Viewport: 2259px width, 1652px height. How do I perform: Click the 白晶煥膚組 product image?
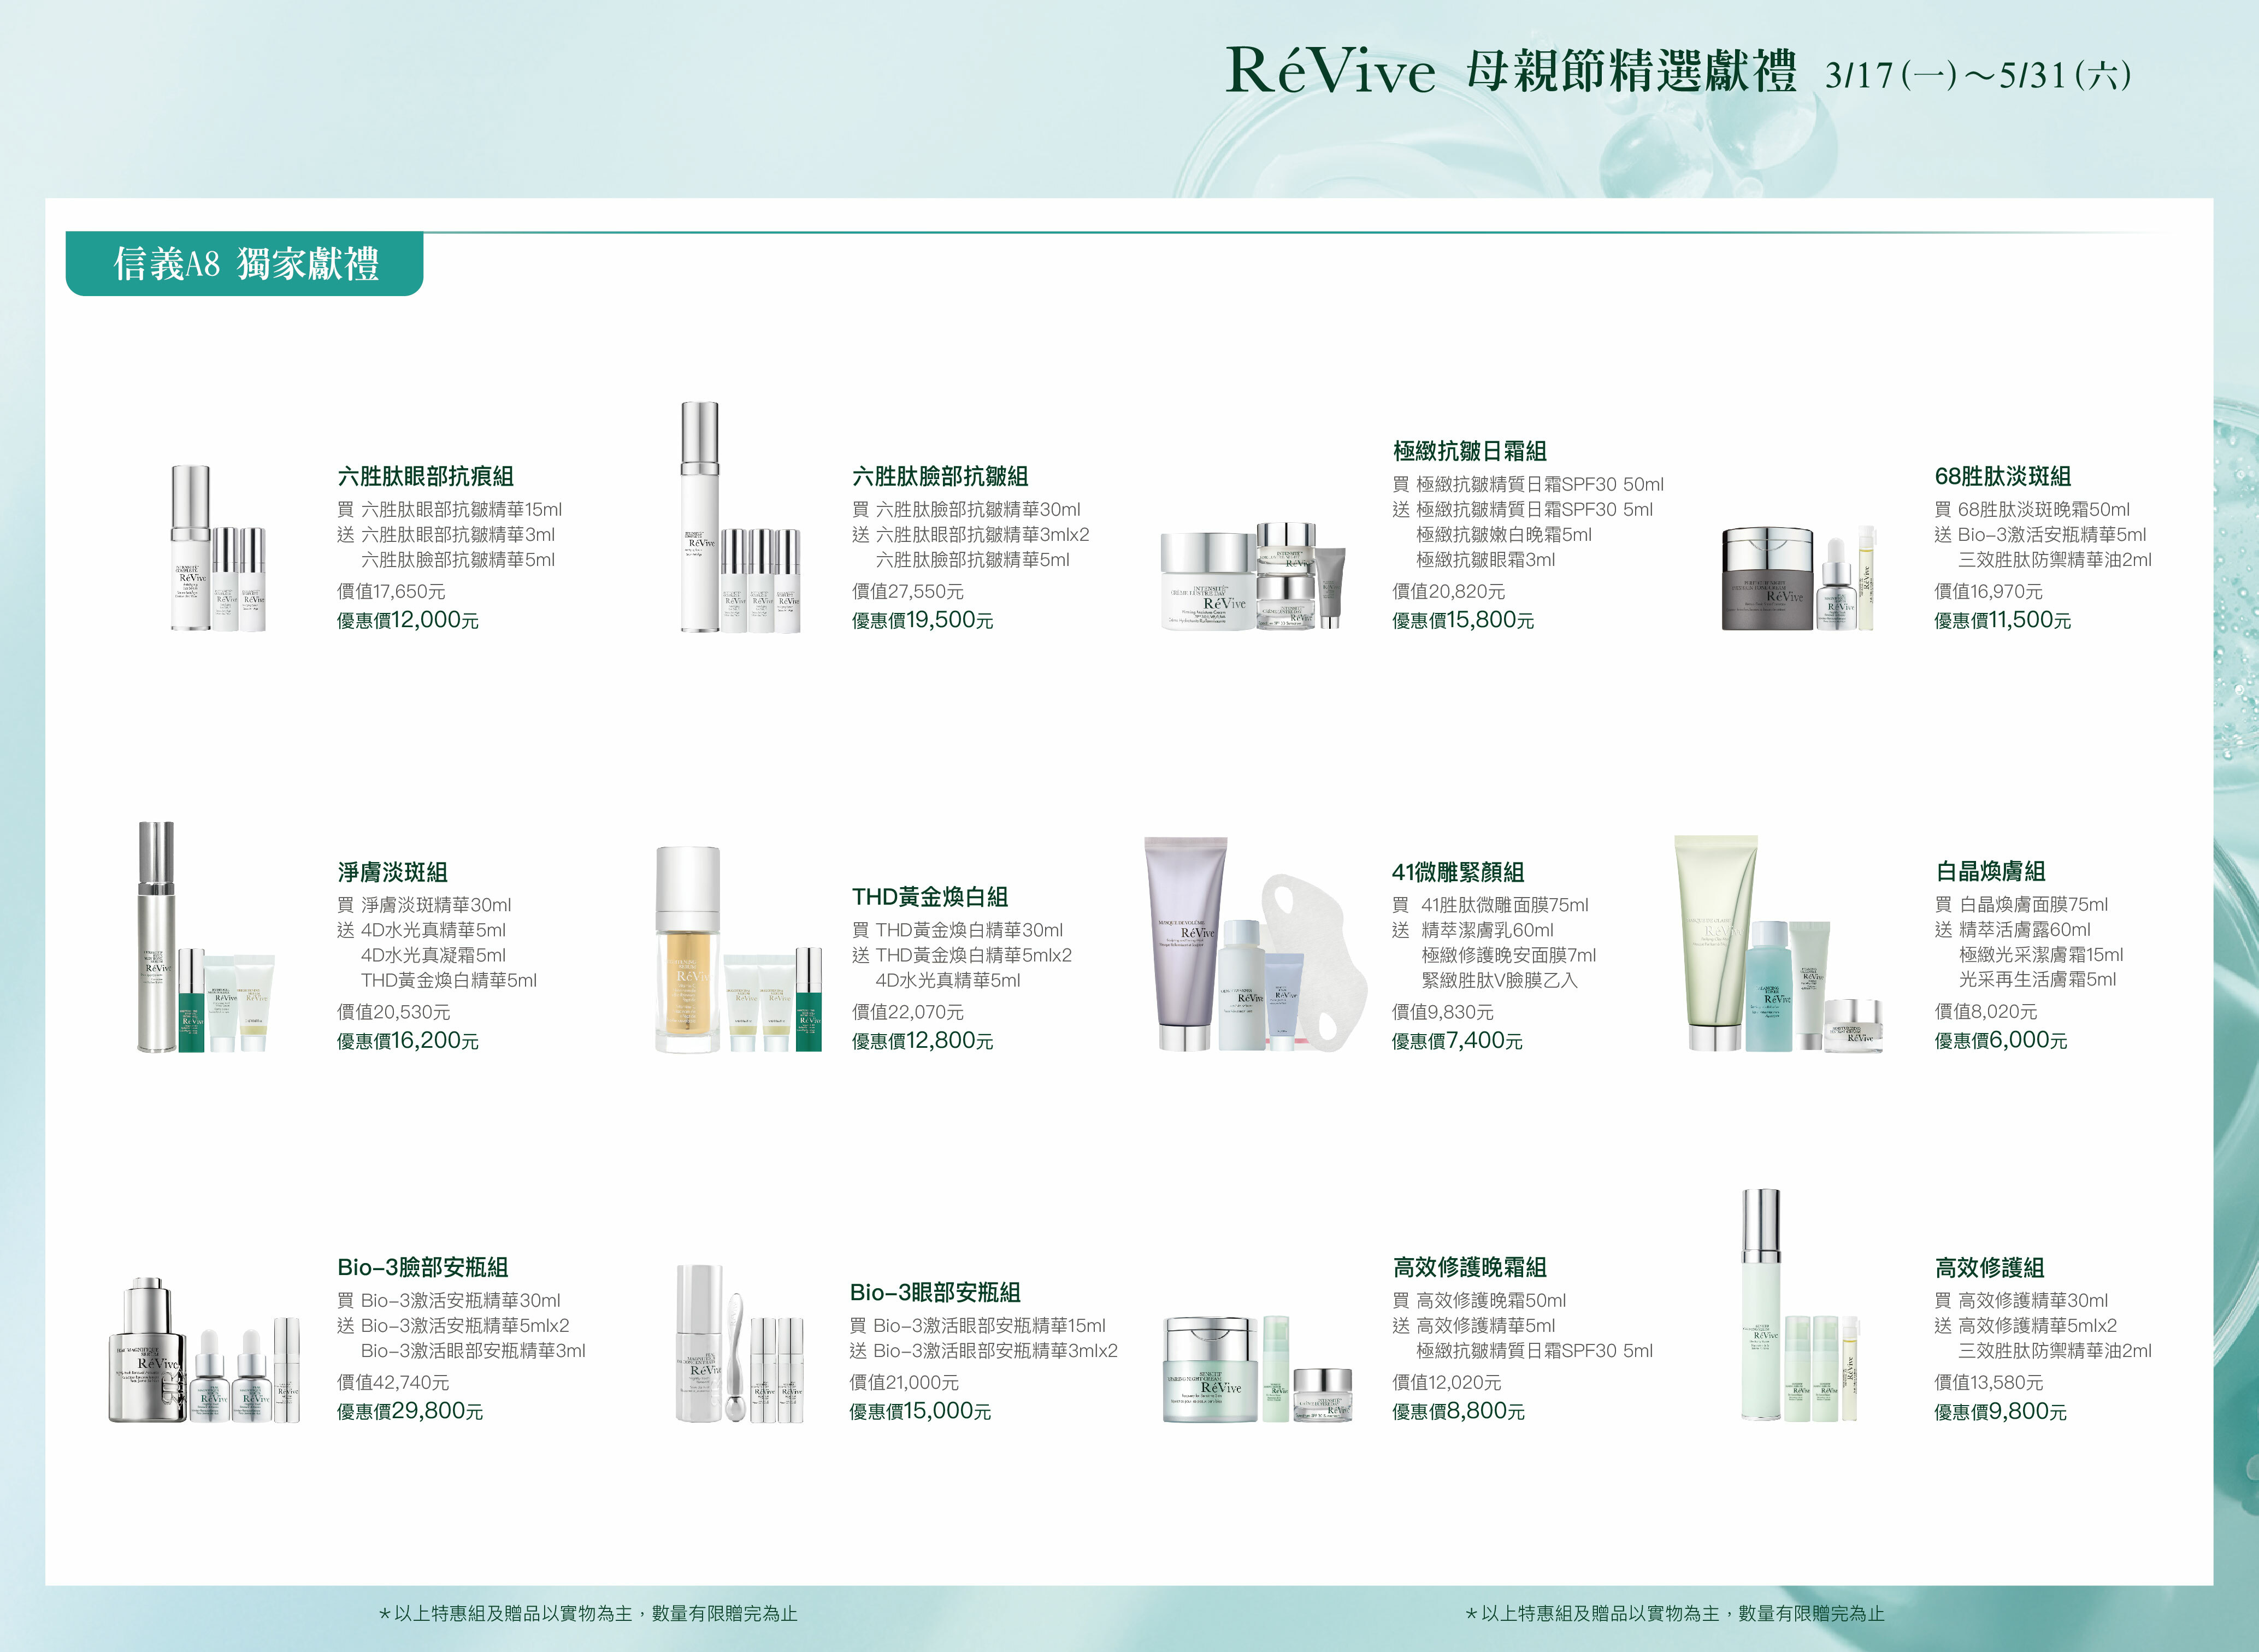[1779, 944]
